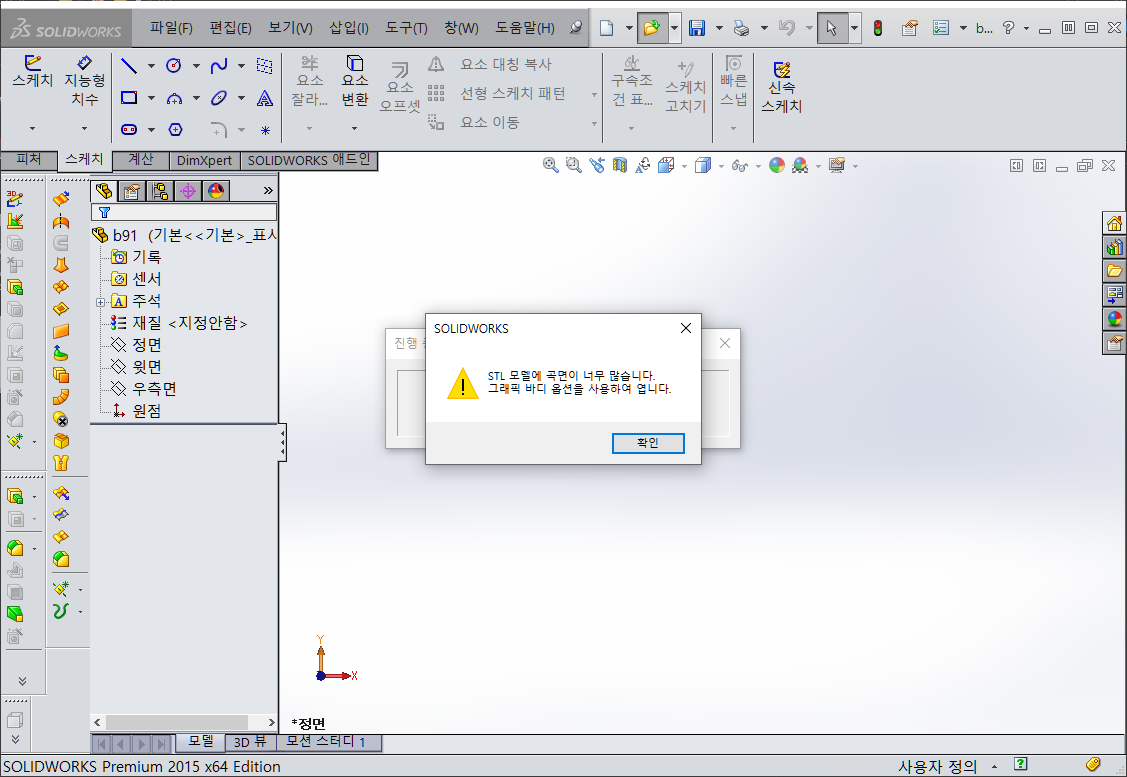Click the 요소 변환 convert entities icon
This screenshot has width=1127, height=777.
pos(354,81)
